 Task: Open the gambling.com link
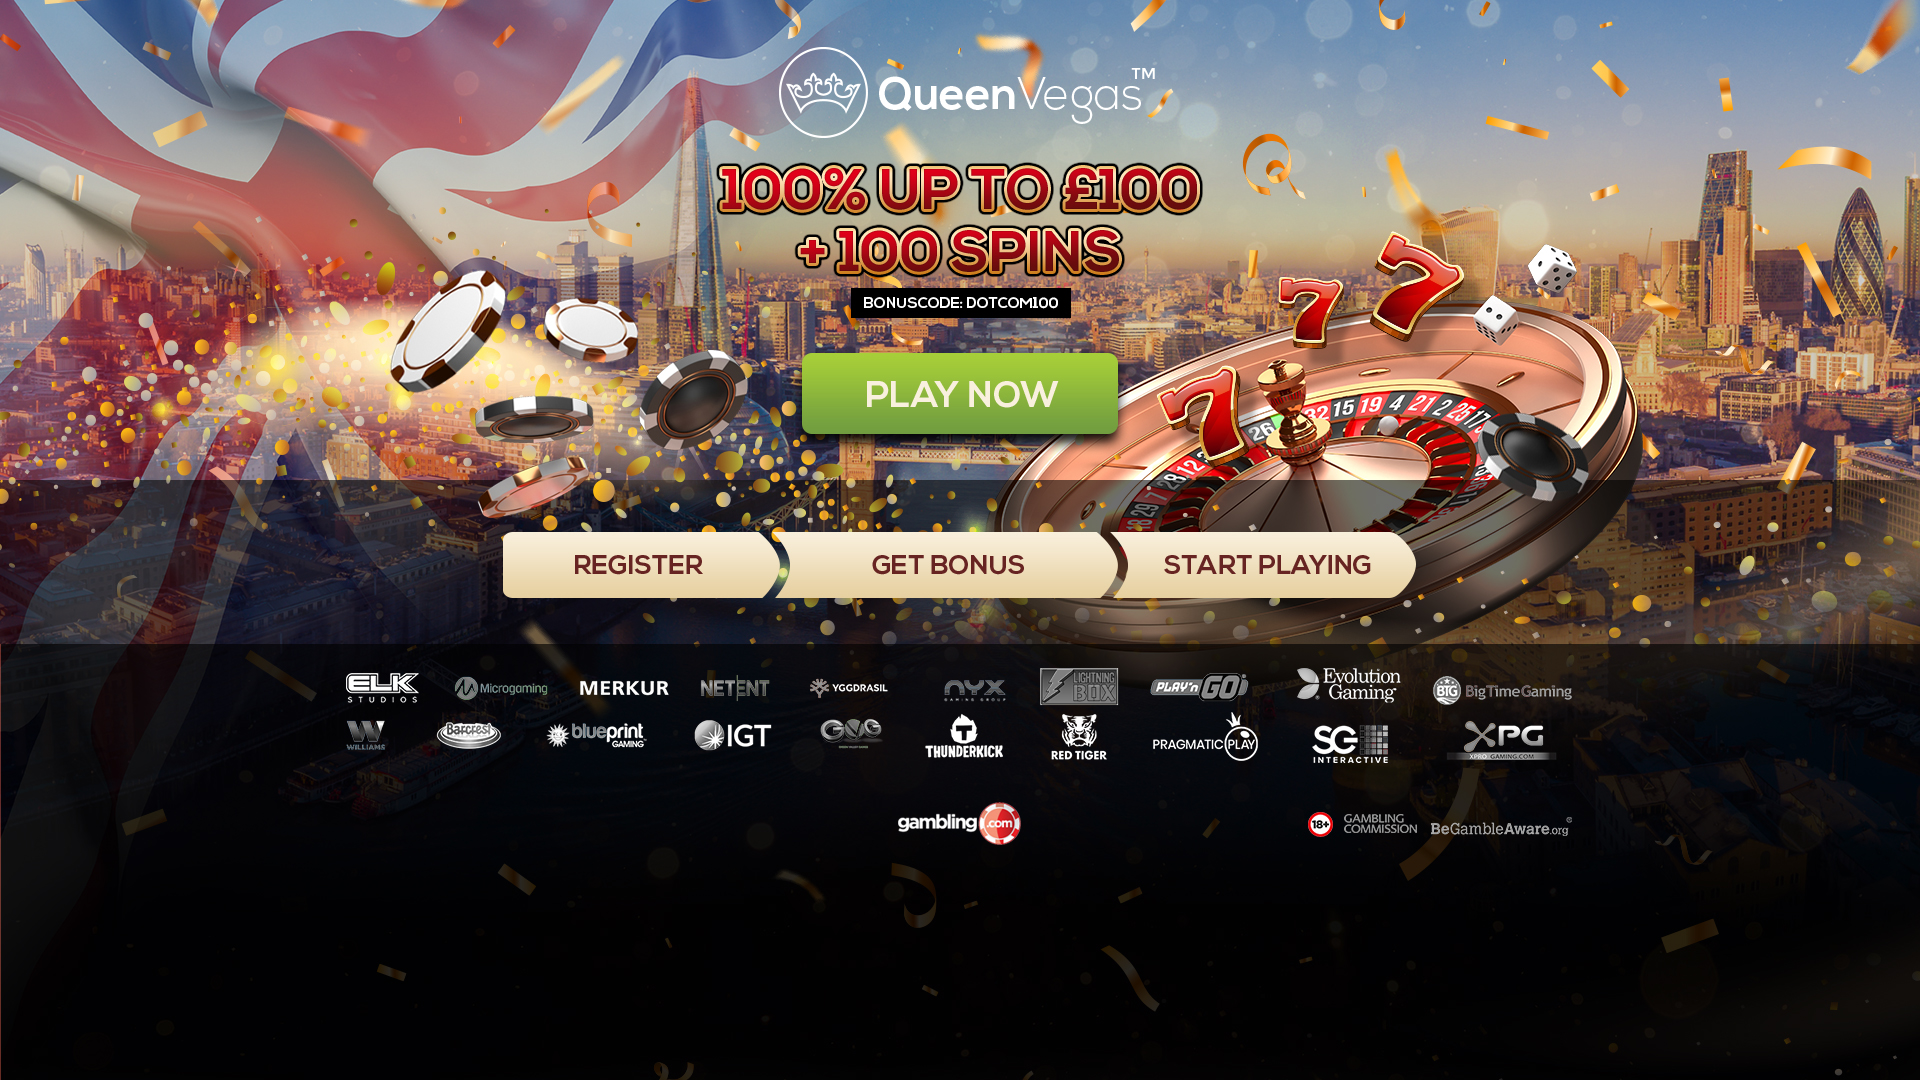pyautogui.click(x=959, y=823)
